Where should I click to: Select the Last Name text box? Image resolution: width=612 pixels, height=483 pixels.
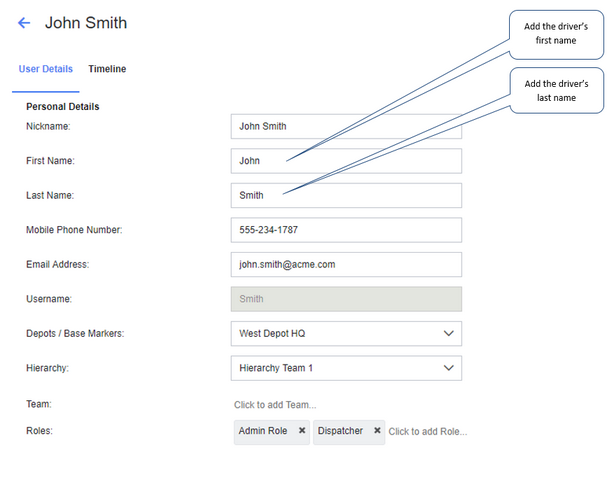click(x=346, y=196)
